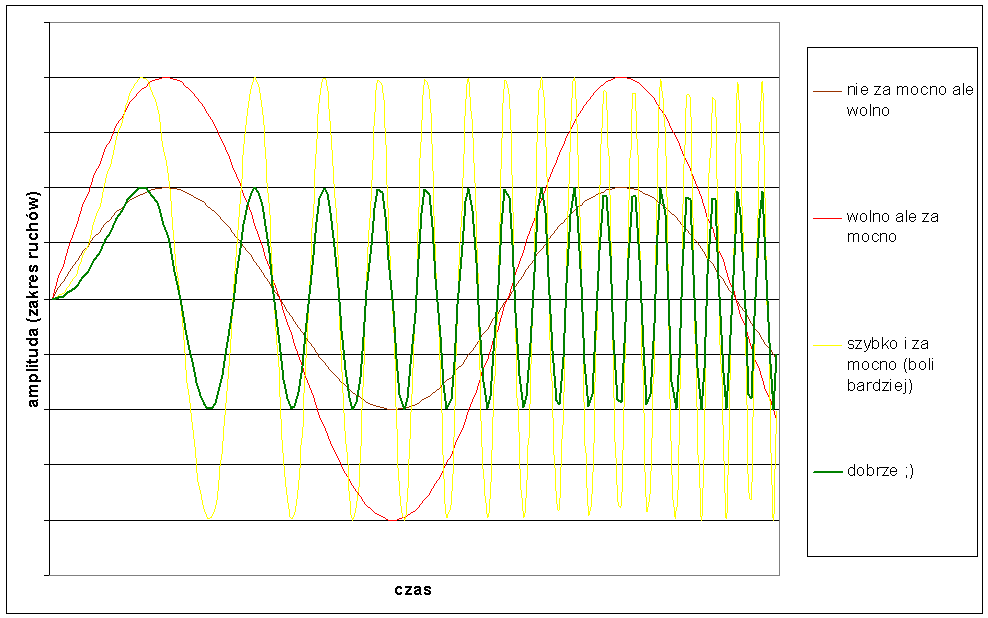Click first peak of the small brown sine curve

(168, 188)
